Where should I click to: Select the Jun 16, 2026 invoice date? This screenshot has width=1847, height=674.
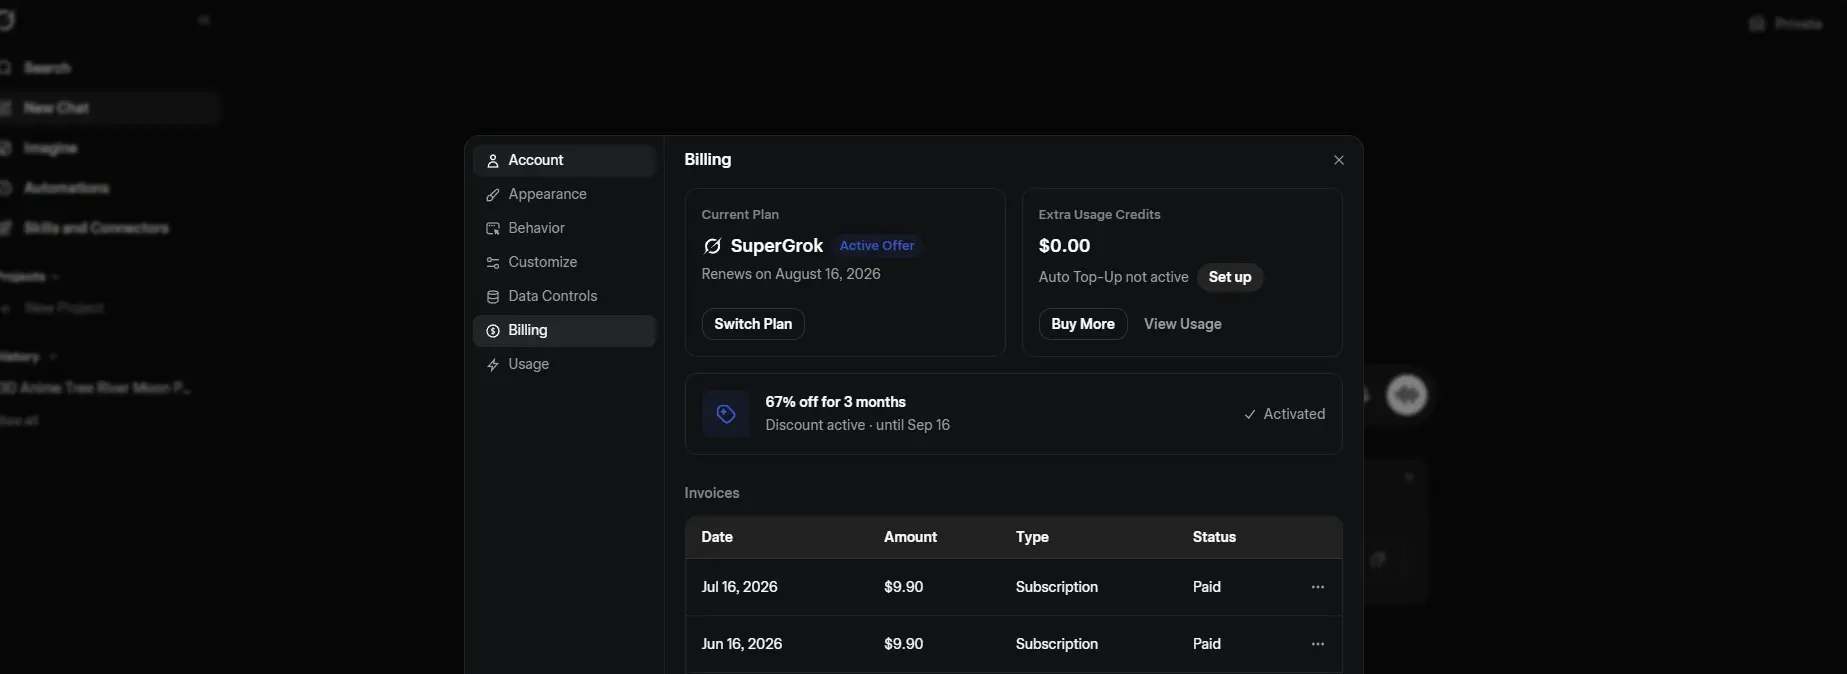coord(742,644)
